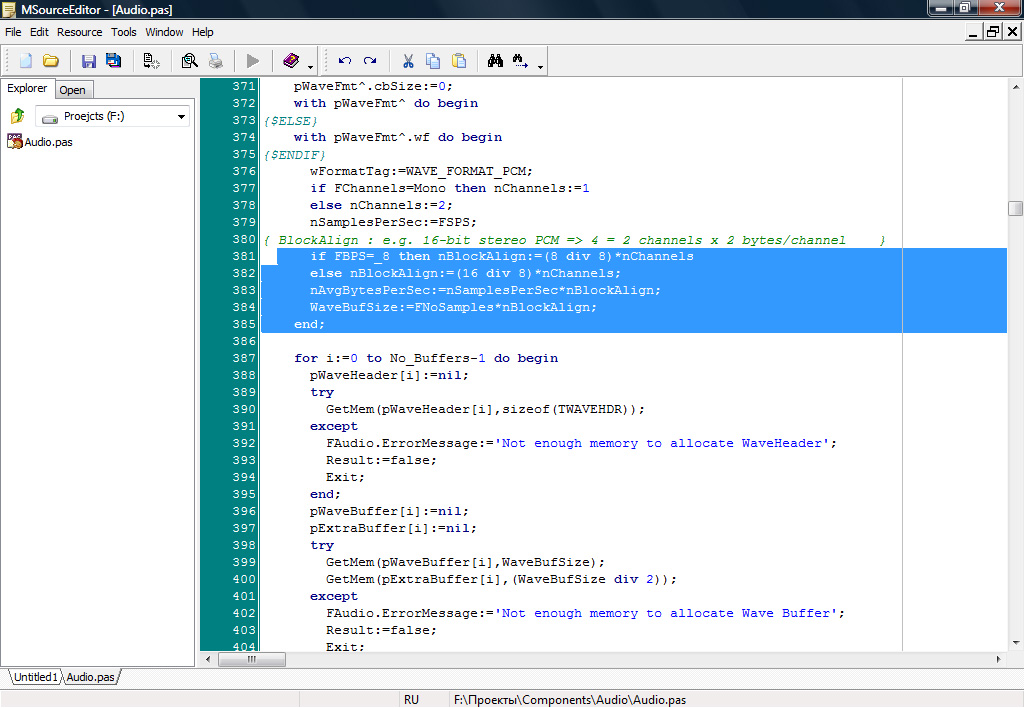The height and width of the screenshot is (708, 1024).
Task: Run the code with the green play icon
Action: tap(251, 61)
